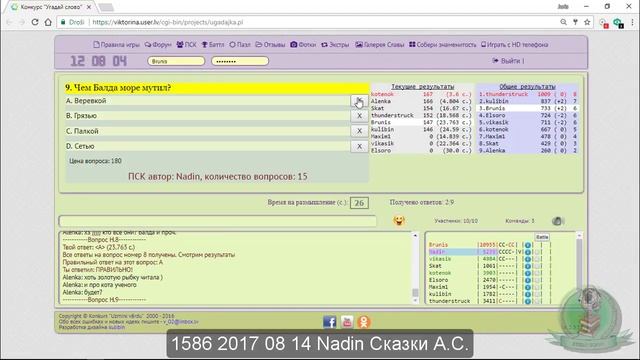Click blue arrow icon in Maxim1 row
Image resolution: width=640 pixels, height=360 pixels.
[527, 287]
